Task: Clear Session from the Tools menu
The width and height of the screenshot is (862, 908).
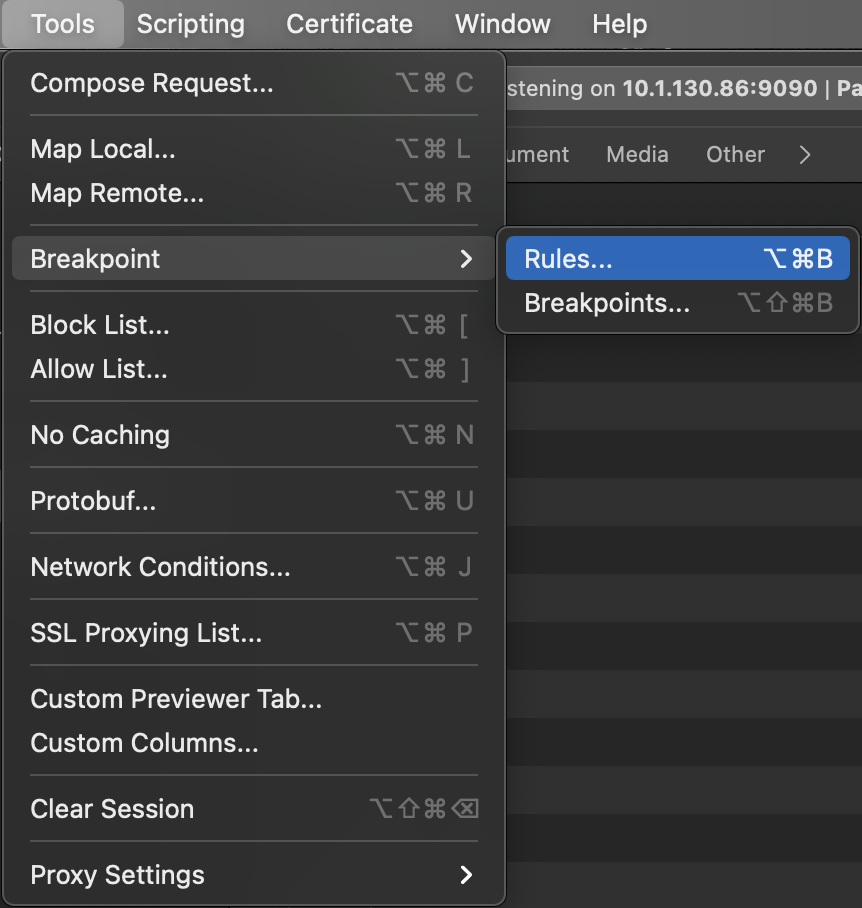Action: 112,809
